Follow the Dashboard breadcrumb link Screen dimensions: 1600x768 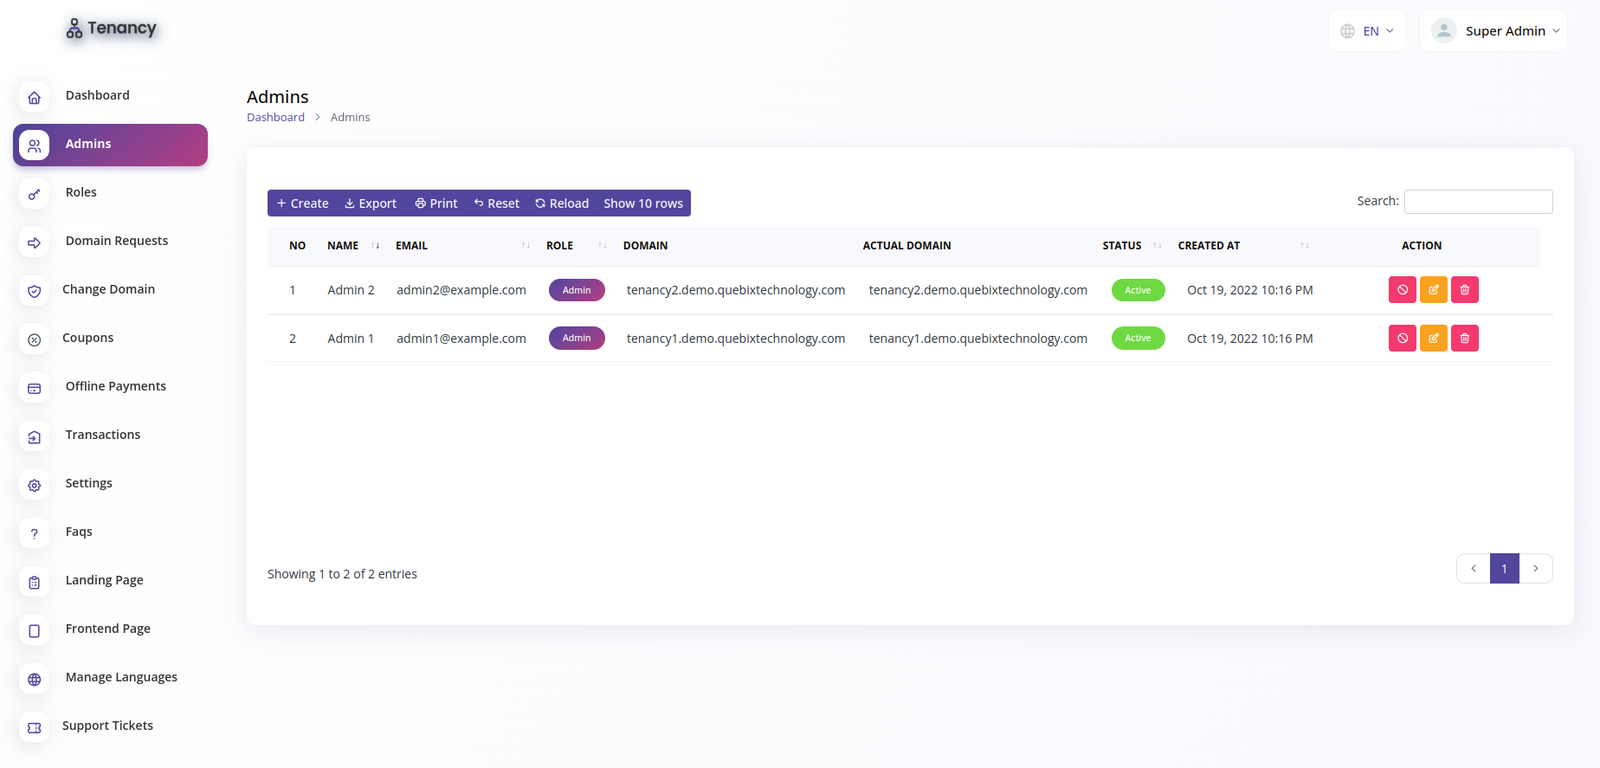(275, 117)
